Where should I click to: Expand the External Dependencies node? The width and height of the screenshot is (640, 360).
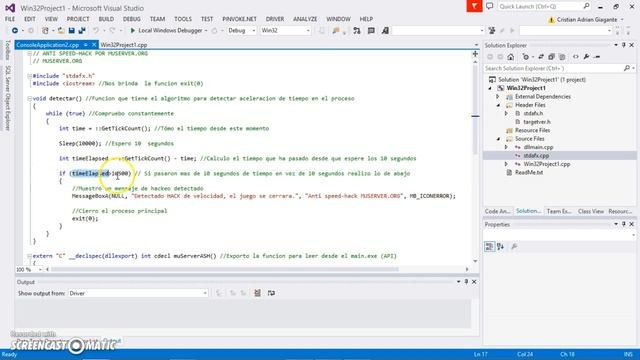(x=498, y=97)
